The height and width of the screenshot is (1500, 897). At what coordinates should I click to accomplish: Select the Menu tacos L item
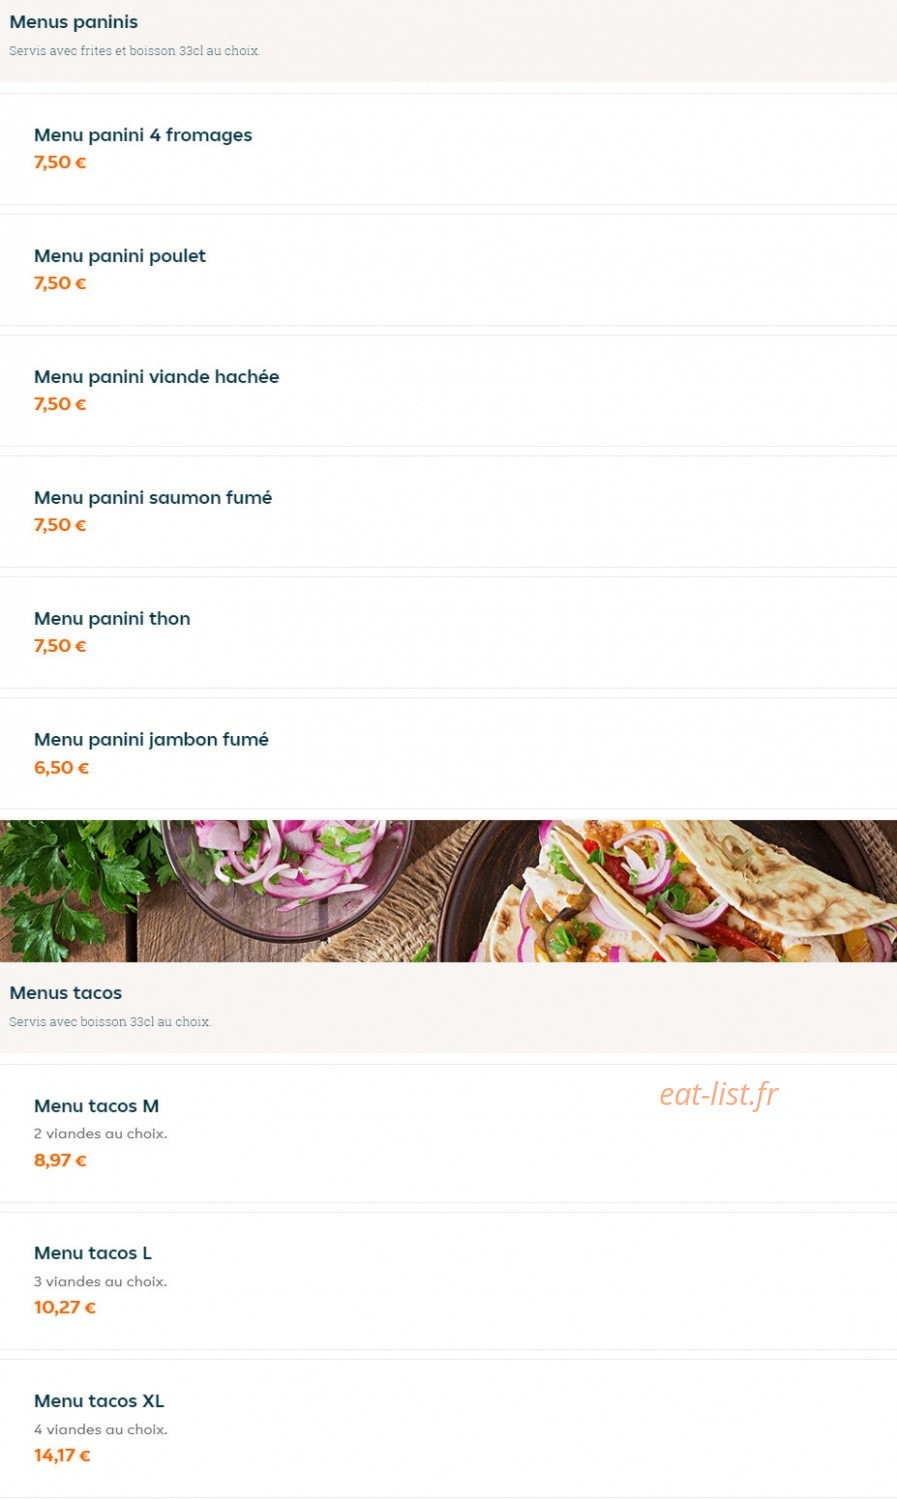coord(448,1281)
